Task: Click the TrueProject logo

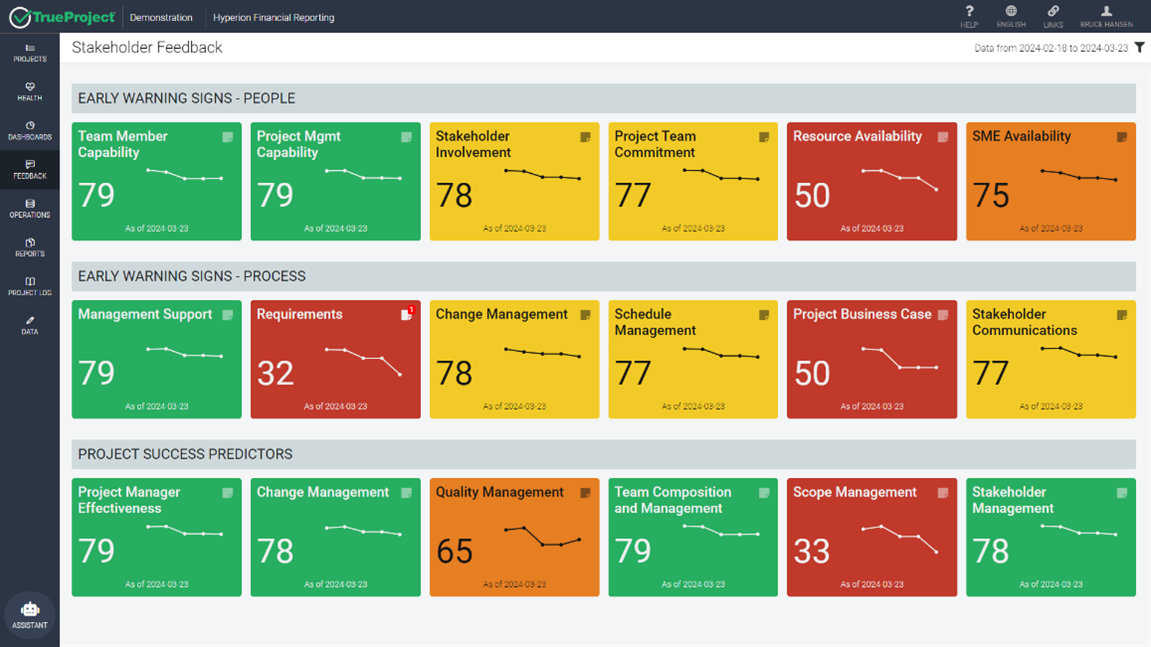Action: [60, 16]
